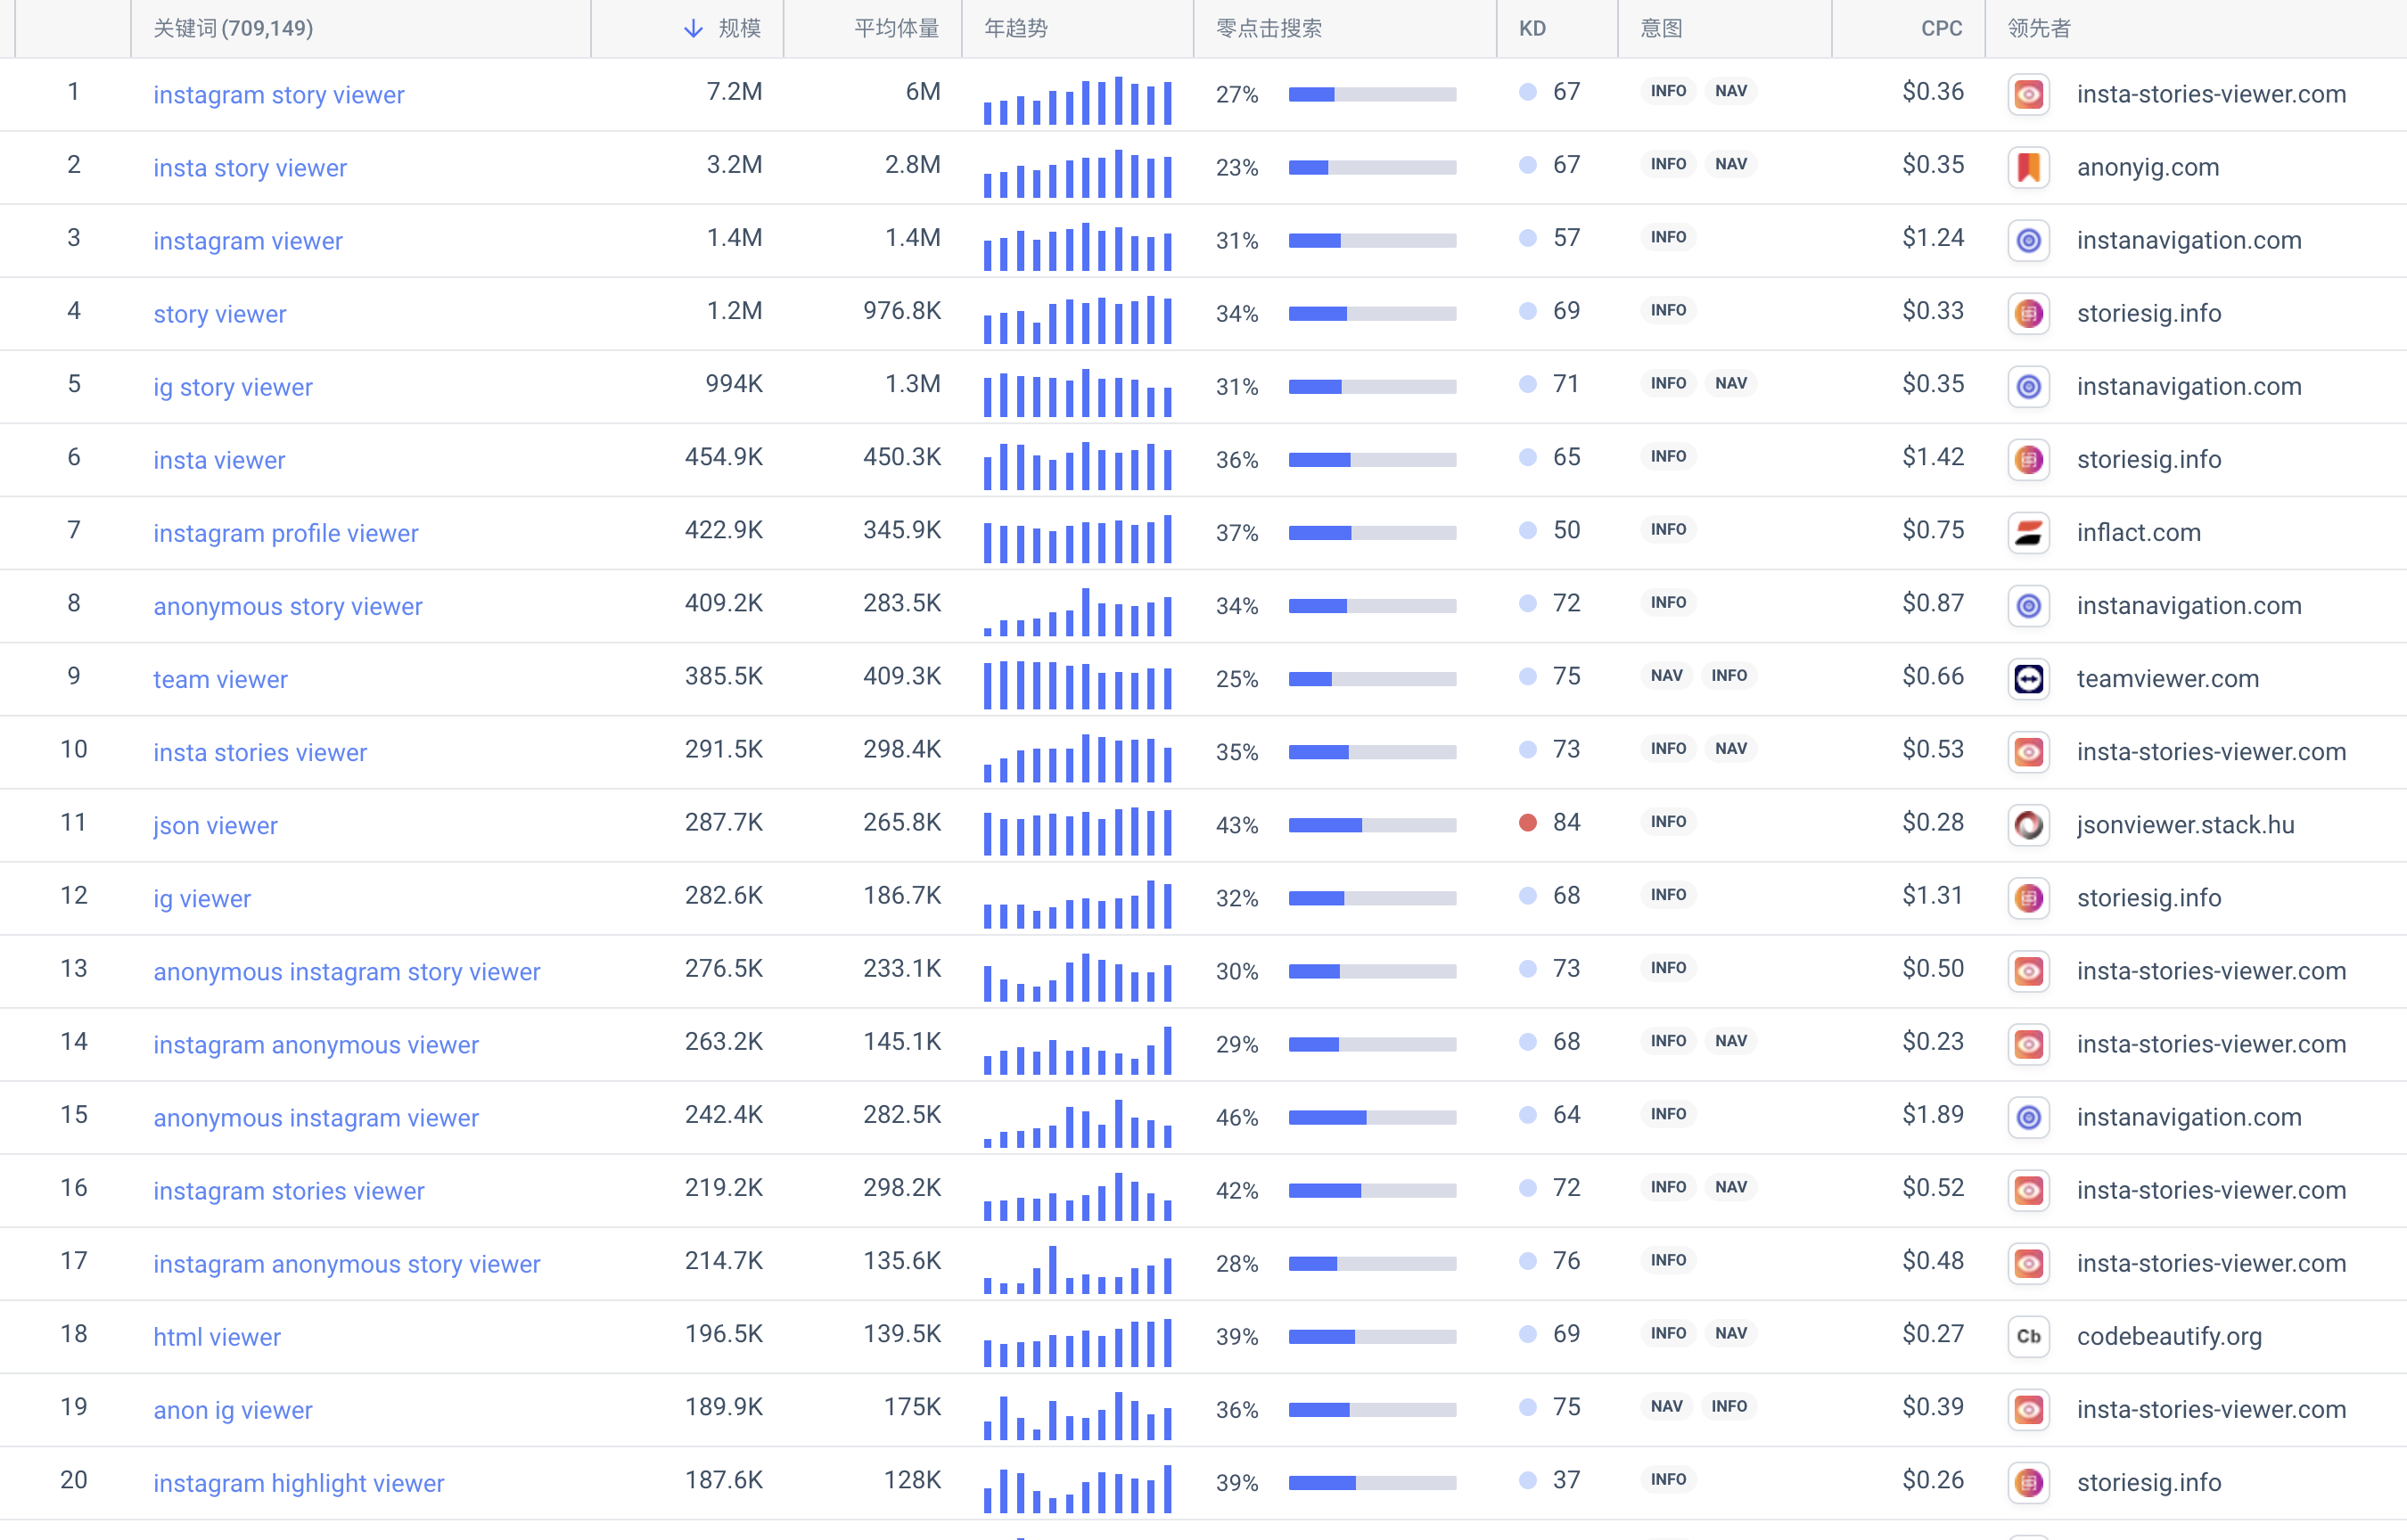Open anonymous instagram story viewer keyword
The height and width of the screenshot is (1540, 2407).
[x=347, y=971]
